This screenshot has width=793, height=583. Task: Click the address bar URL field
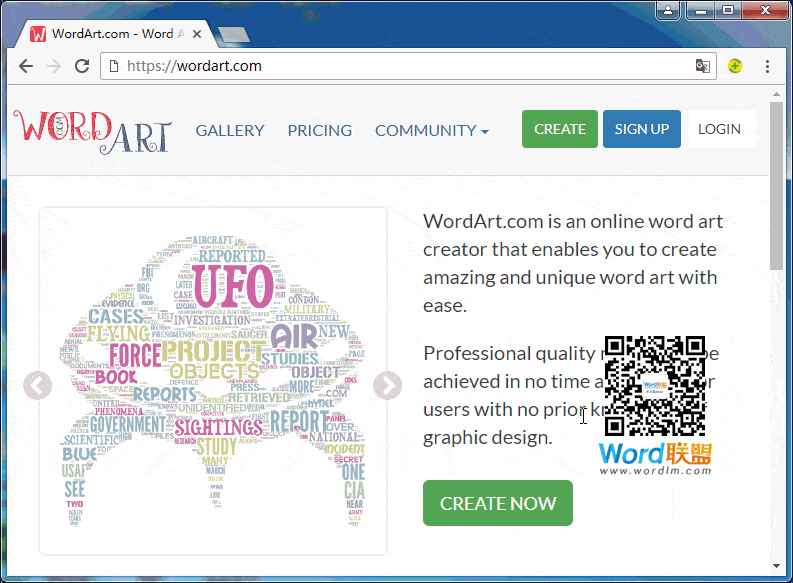point(400,66)
